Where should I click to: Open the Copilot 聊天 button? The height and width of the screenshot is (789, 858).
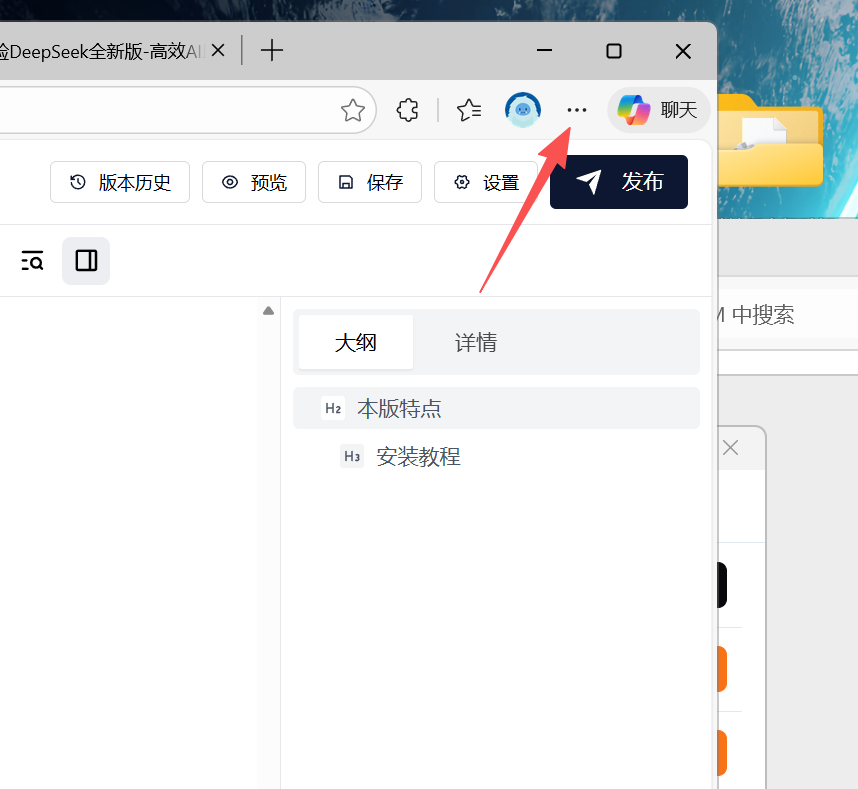[x=658, y=110]
